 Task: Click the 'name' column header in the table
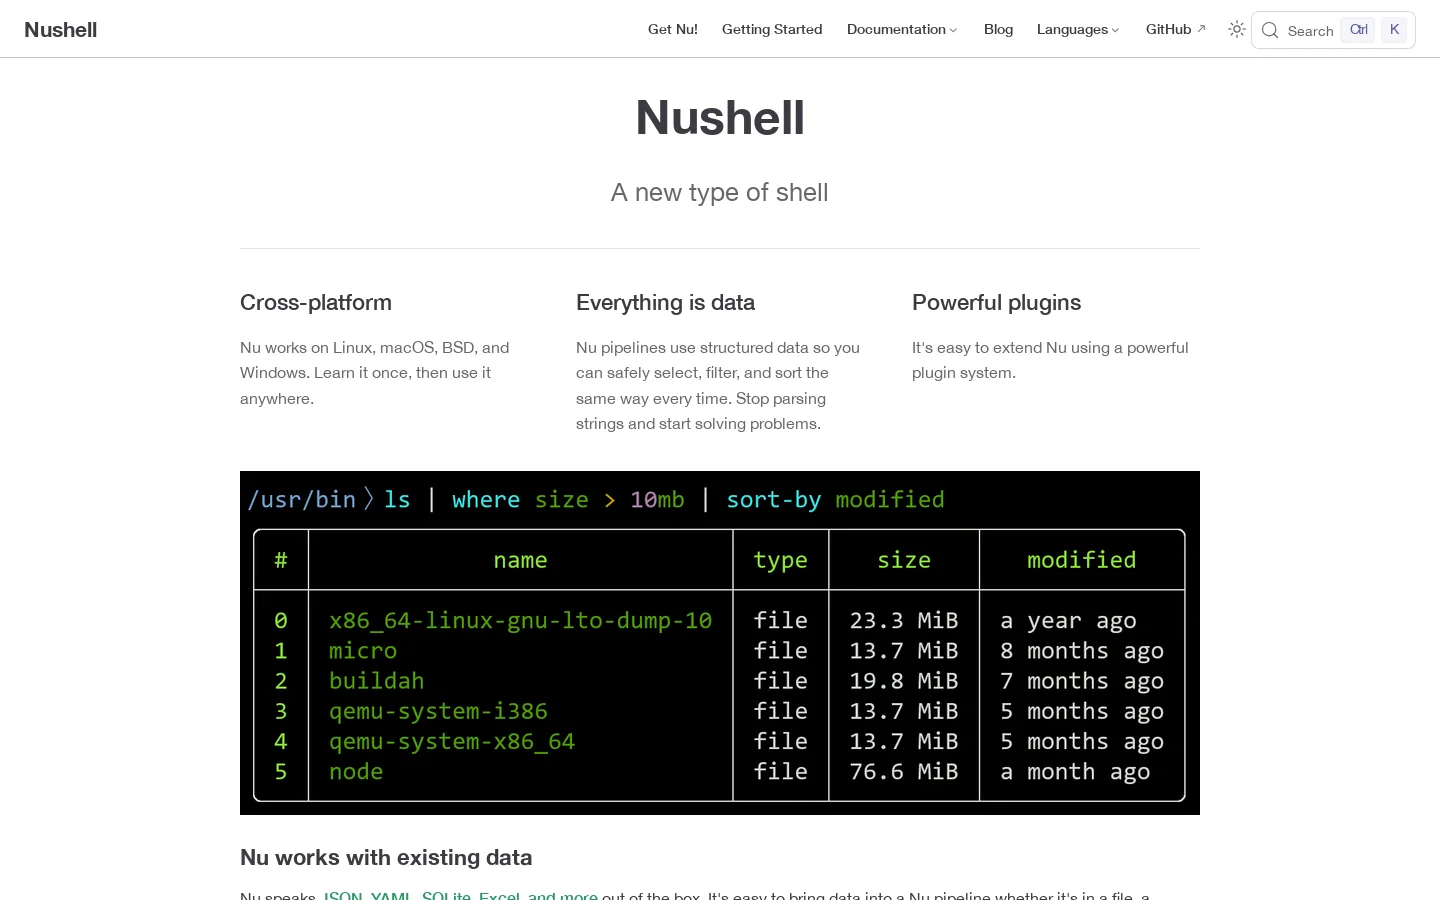tap(520, 560)
